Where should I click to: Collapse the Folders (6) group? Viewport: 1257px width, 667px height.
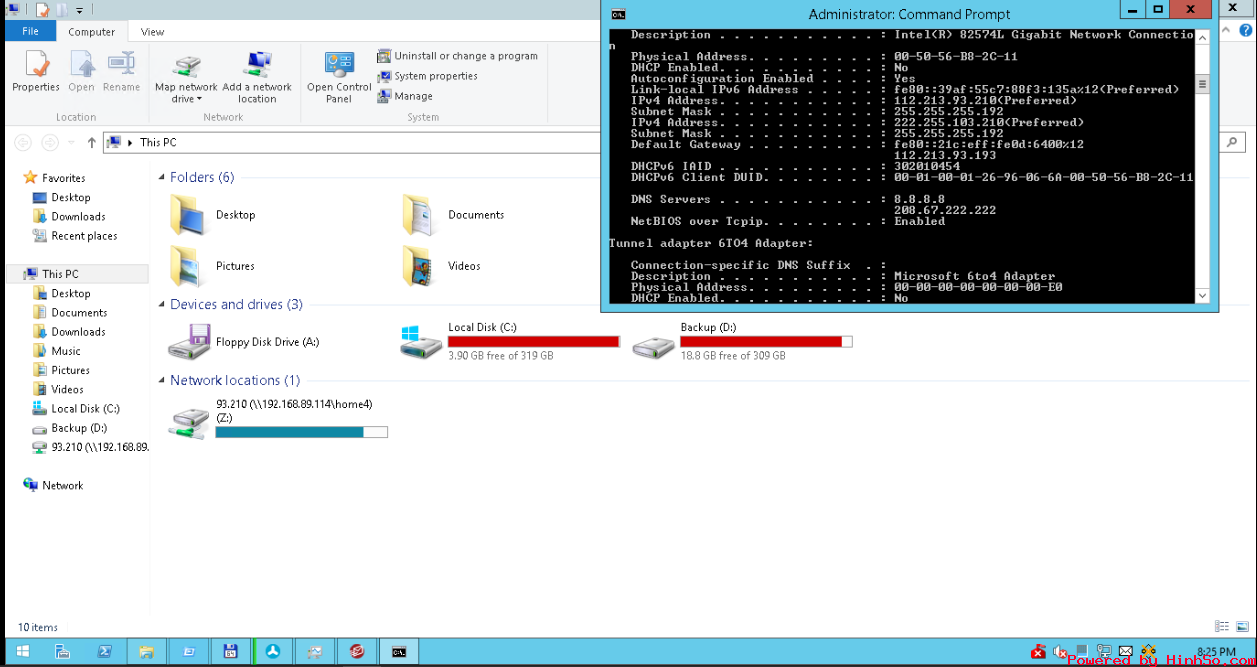[x=162, y=178]
